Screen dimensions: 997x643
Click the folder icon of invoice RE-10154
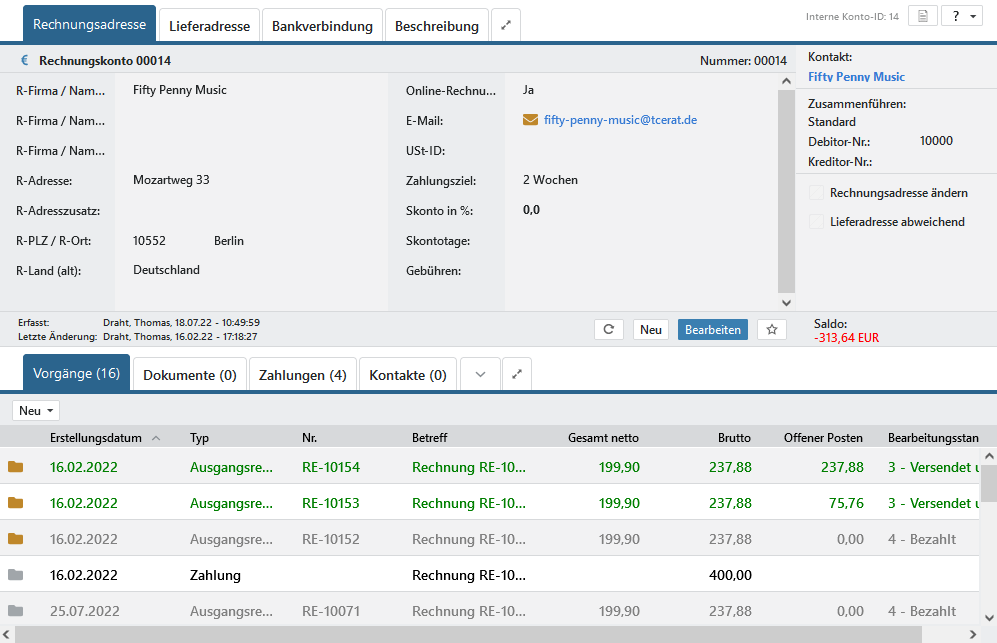pos(15,467)
